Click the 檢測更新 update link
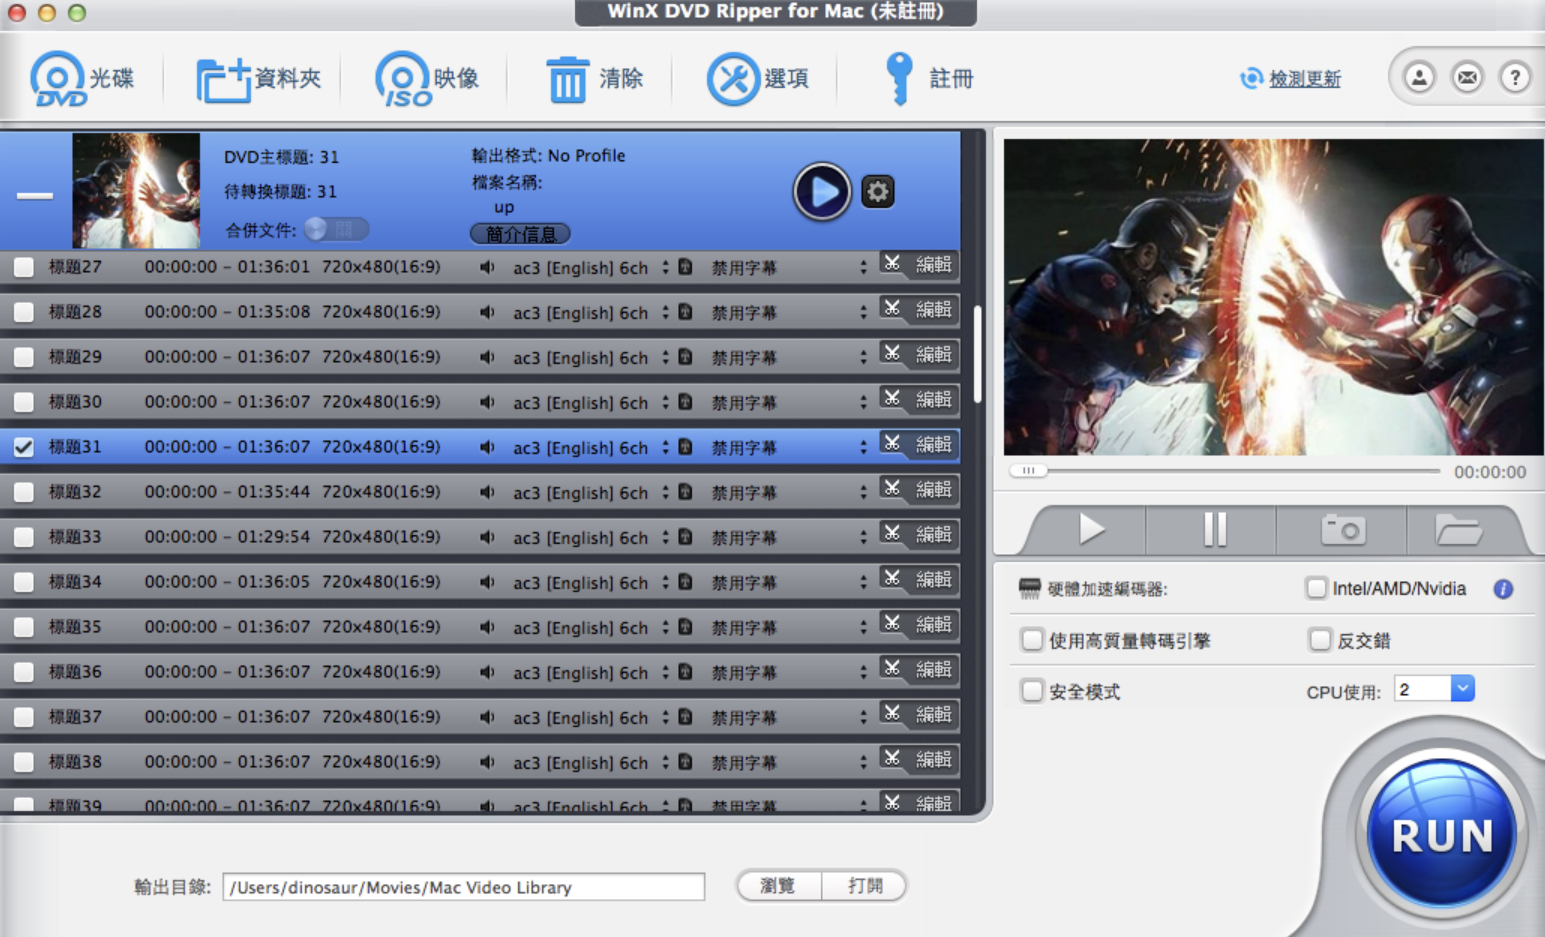 (x=1304, y=79)
